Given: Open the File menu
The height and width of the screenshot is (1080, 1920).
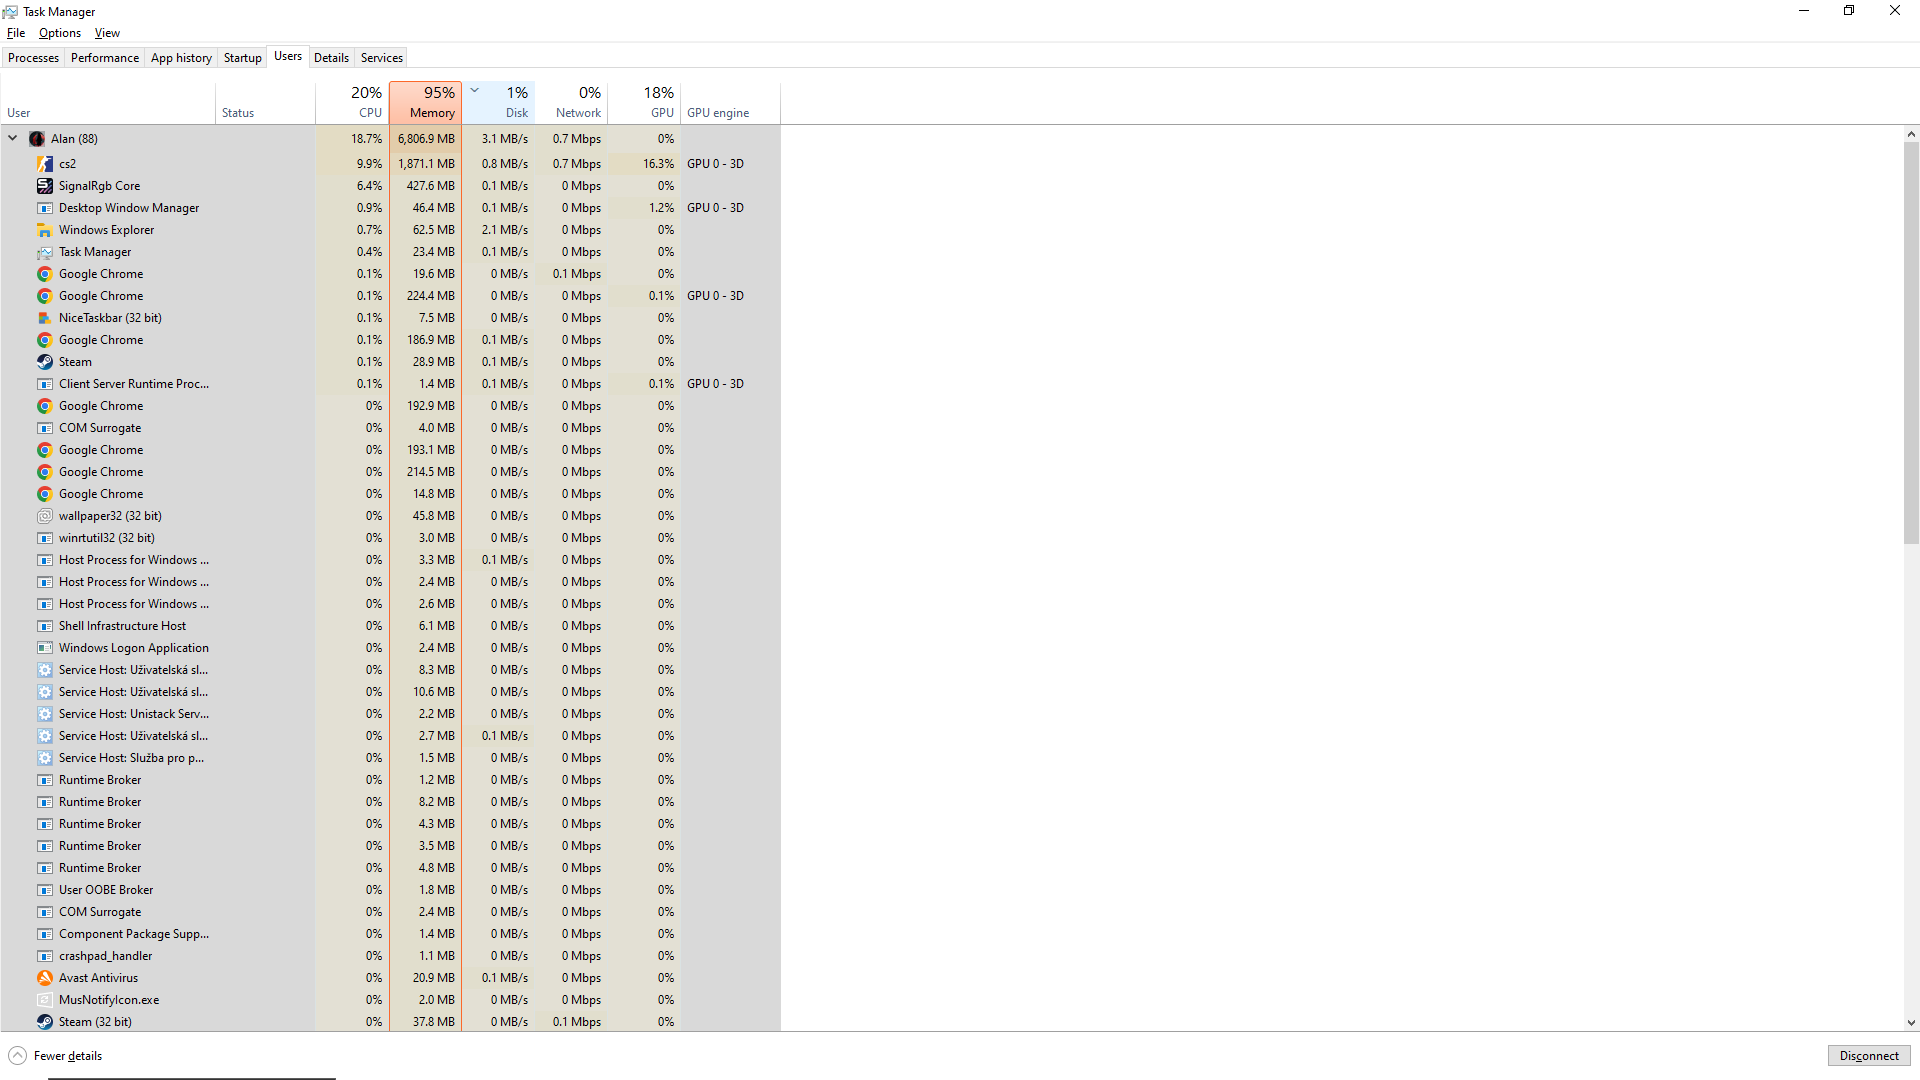Looking at the screenshot, I should tap(16, 33).
